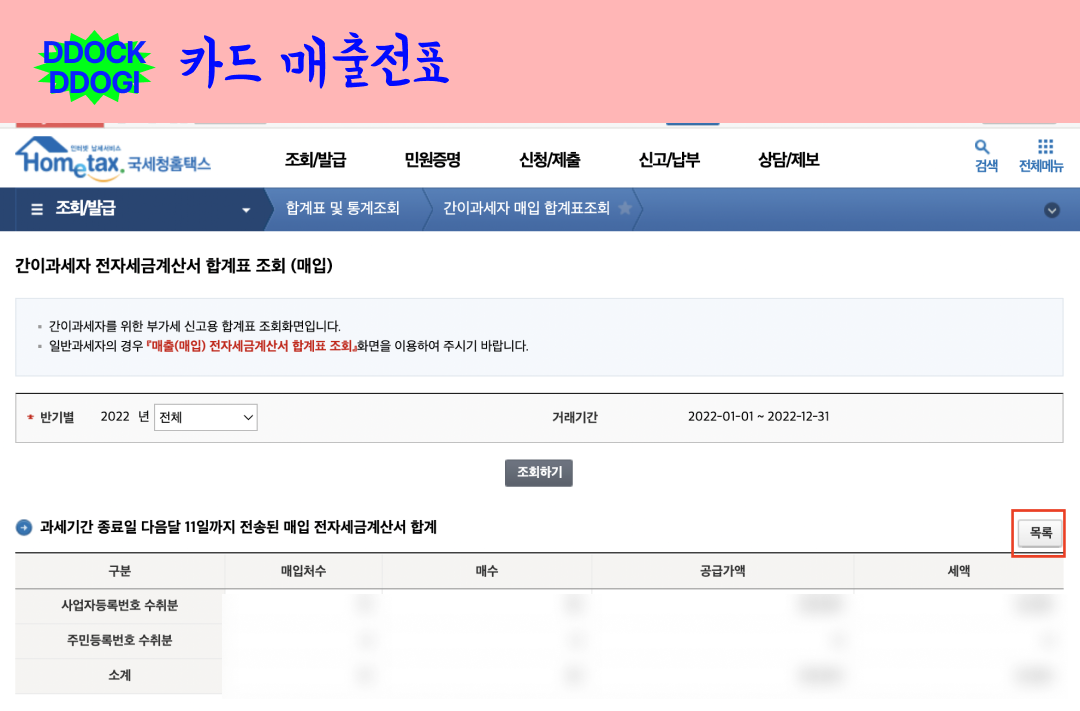Open the 조회/발급 dropdown arrow in breadcrumb
Image resolution: width=1080 pixels, height=711 pixels.
[244, 209]
